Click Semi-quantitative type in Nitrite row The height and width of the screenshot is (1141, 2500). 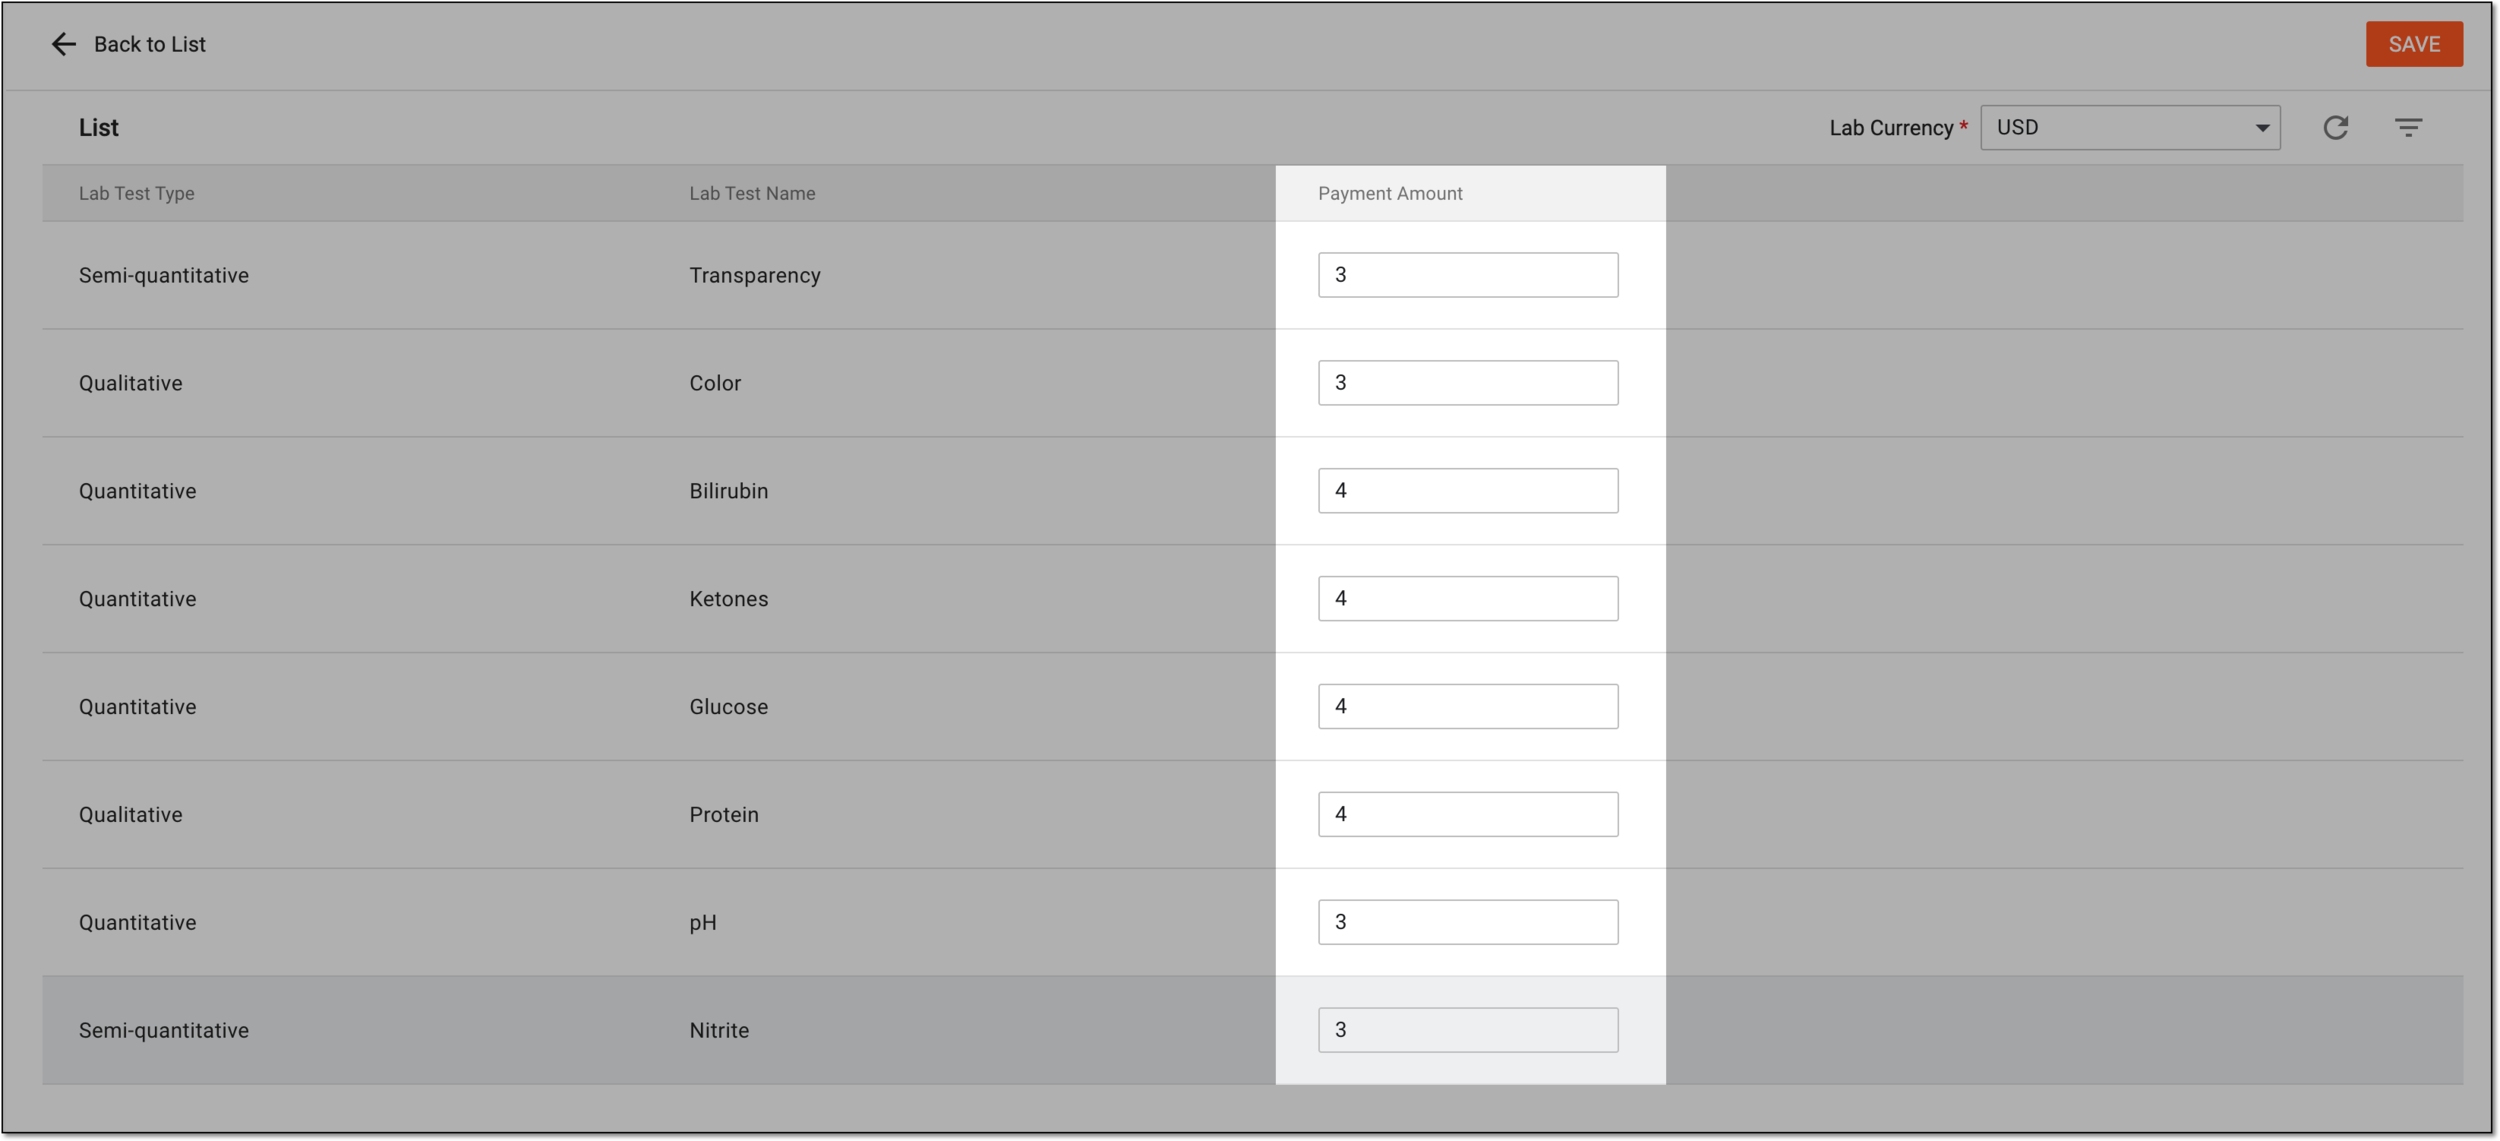tap(164, 1032)
